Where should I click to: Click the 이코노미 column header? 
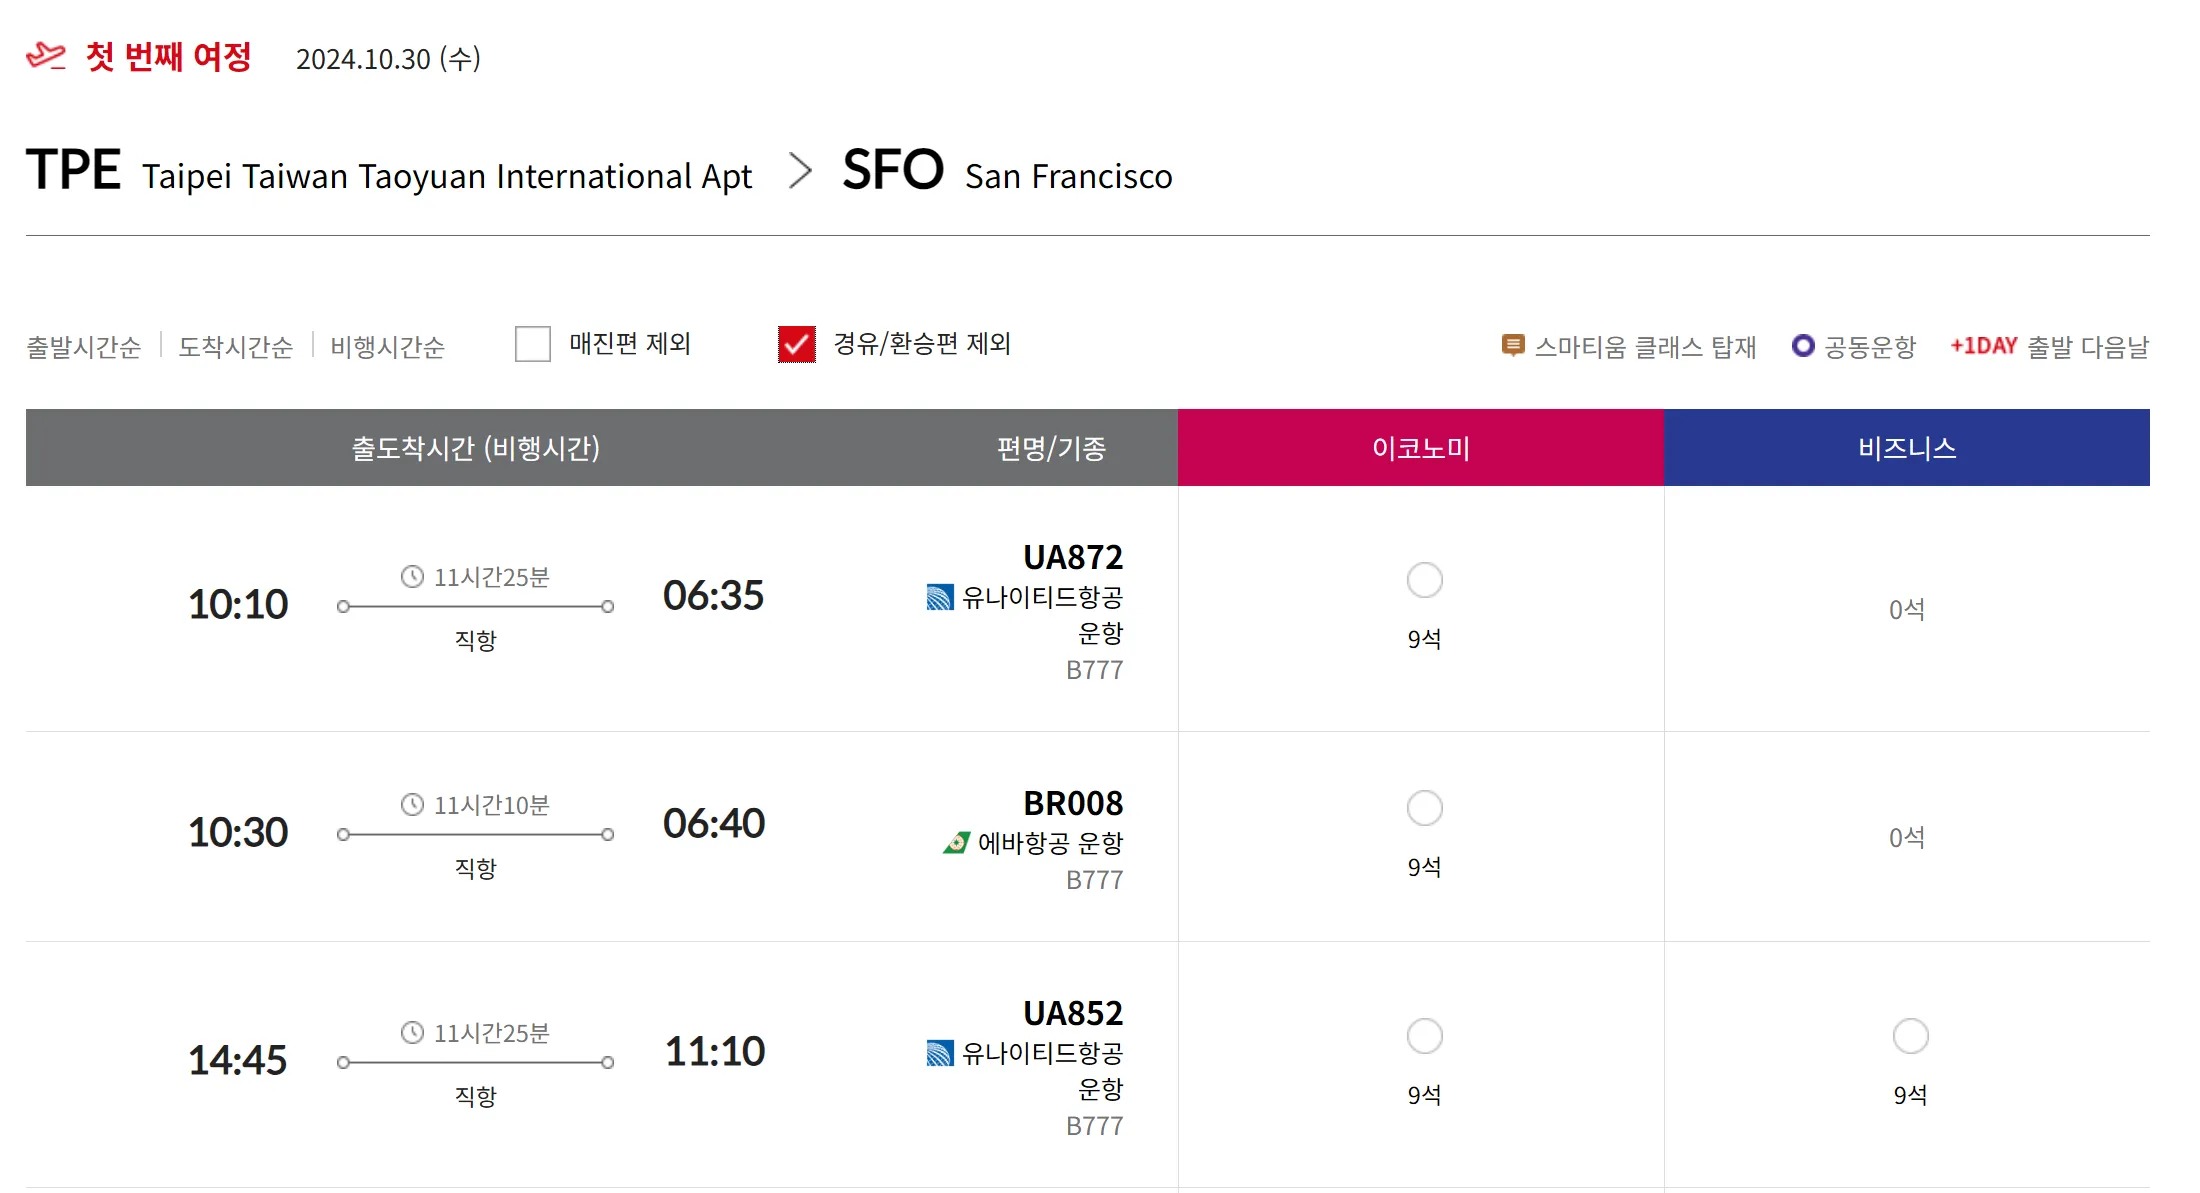tap(1421, 448)
